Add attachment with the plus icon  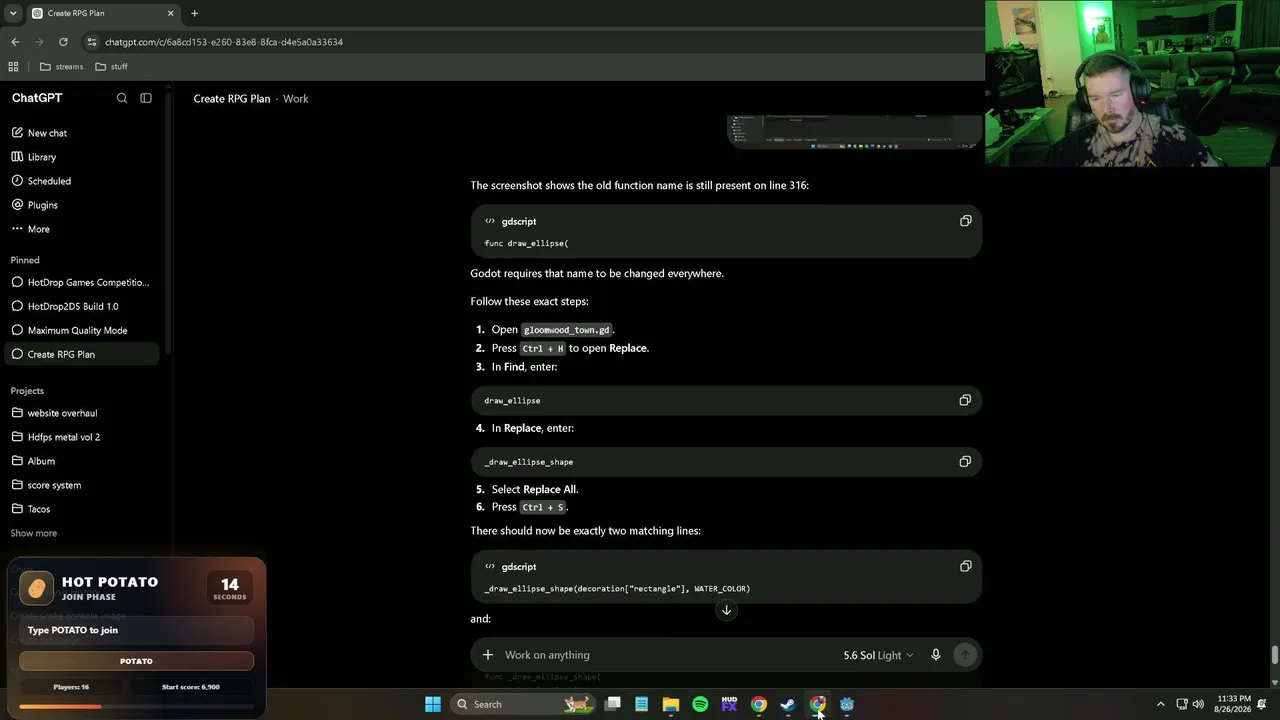[x=488, y=655]
